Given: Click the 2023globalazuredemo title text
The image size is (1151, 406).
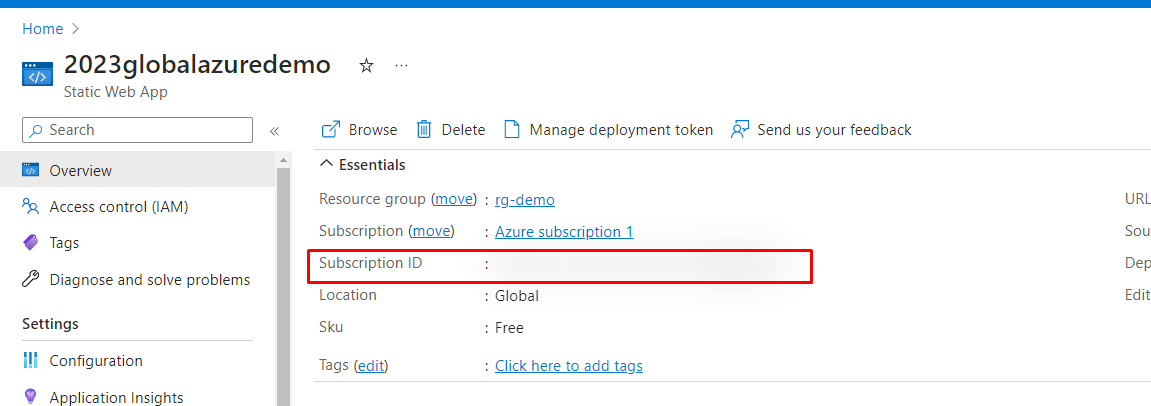Looking at the screenshot, I should 197,65.
